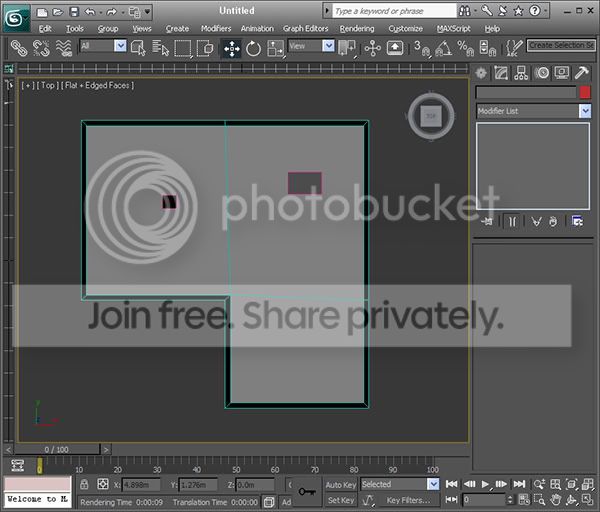This screenshot has width=600, height=512.
Task: Switch to the Utilities hammer tab
Action: pyautogui.click(x=582, y=73)
